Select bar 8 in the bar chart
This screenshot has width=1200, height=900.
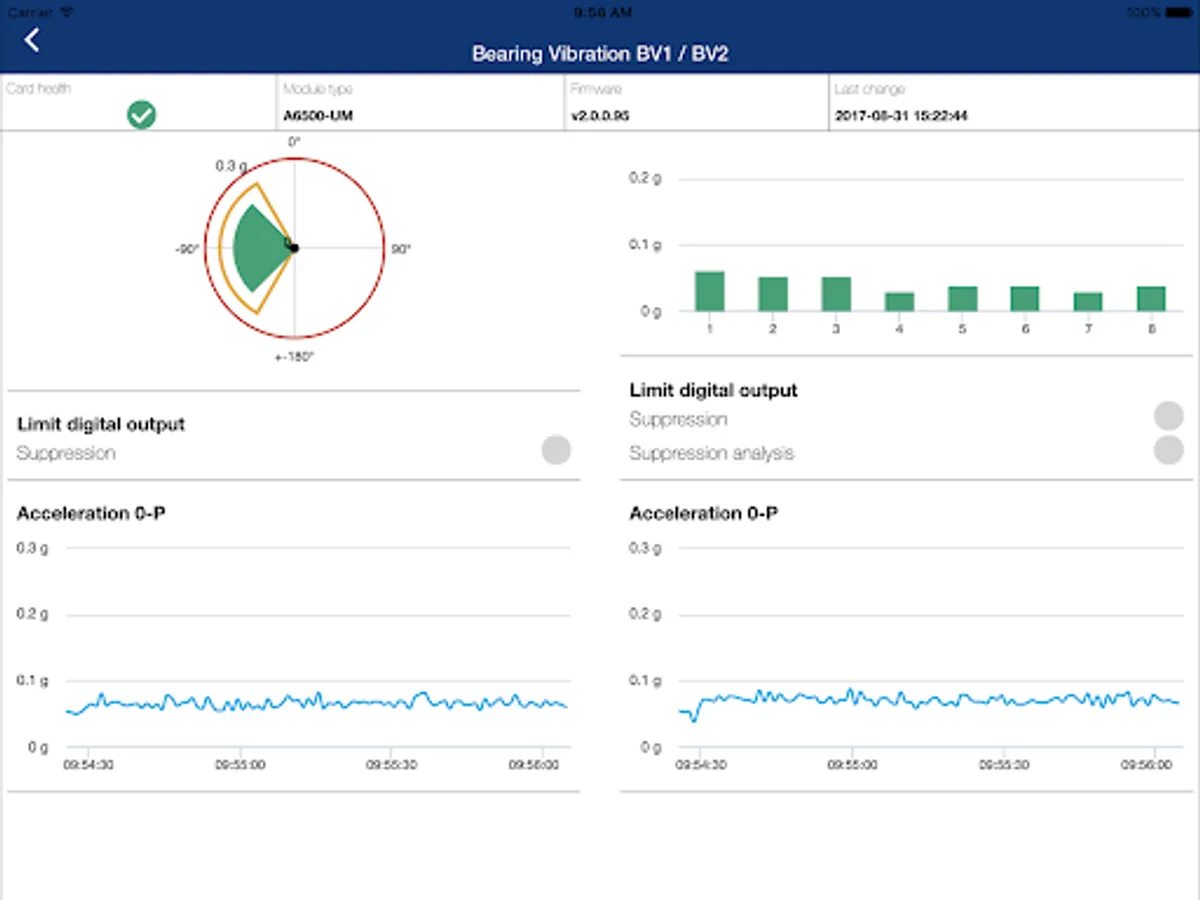(1151, 298)
